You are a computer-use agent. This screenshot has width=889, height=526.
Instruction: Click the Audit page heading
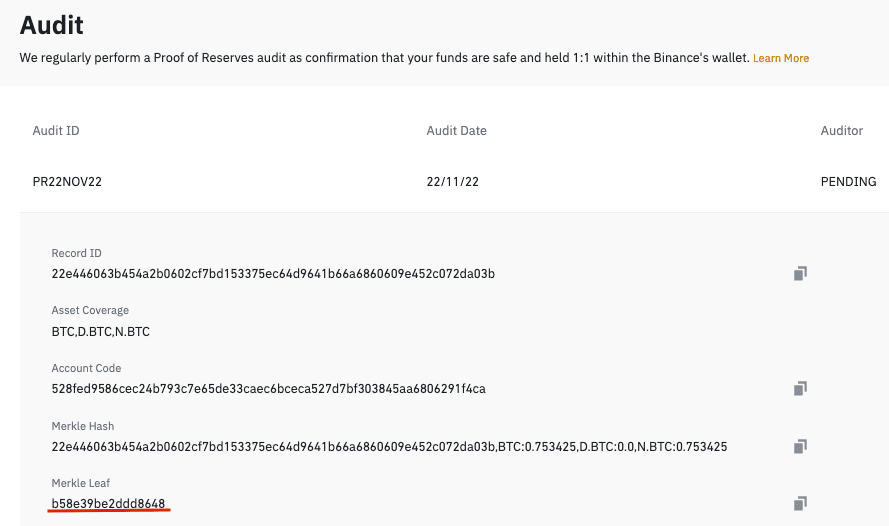[52, 24]
